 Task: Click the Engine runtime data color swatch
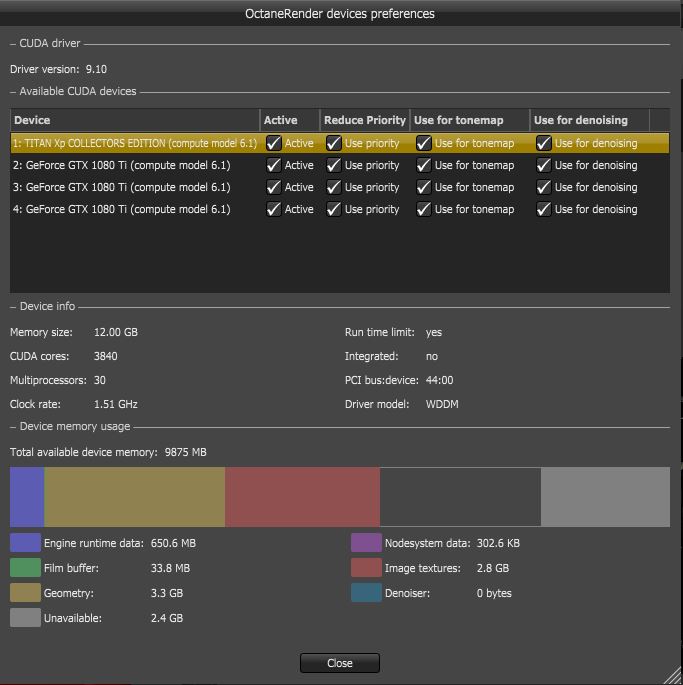pos(25,543)
